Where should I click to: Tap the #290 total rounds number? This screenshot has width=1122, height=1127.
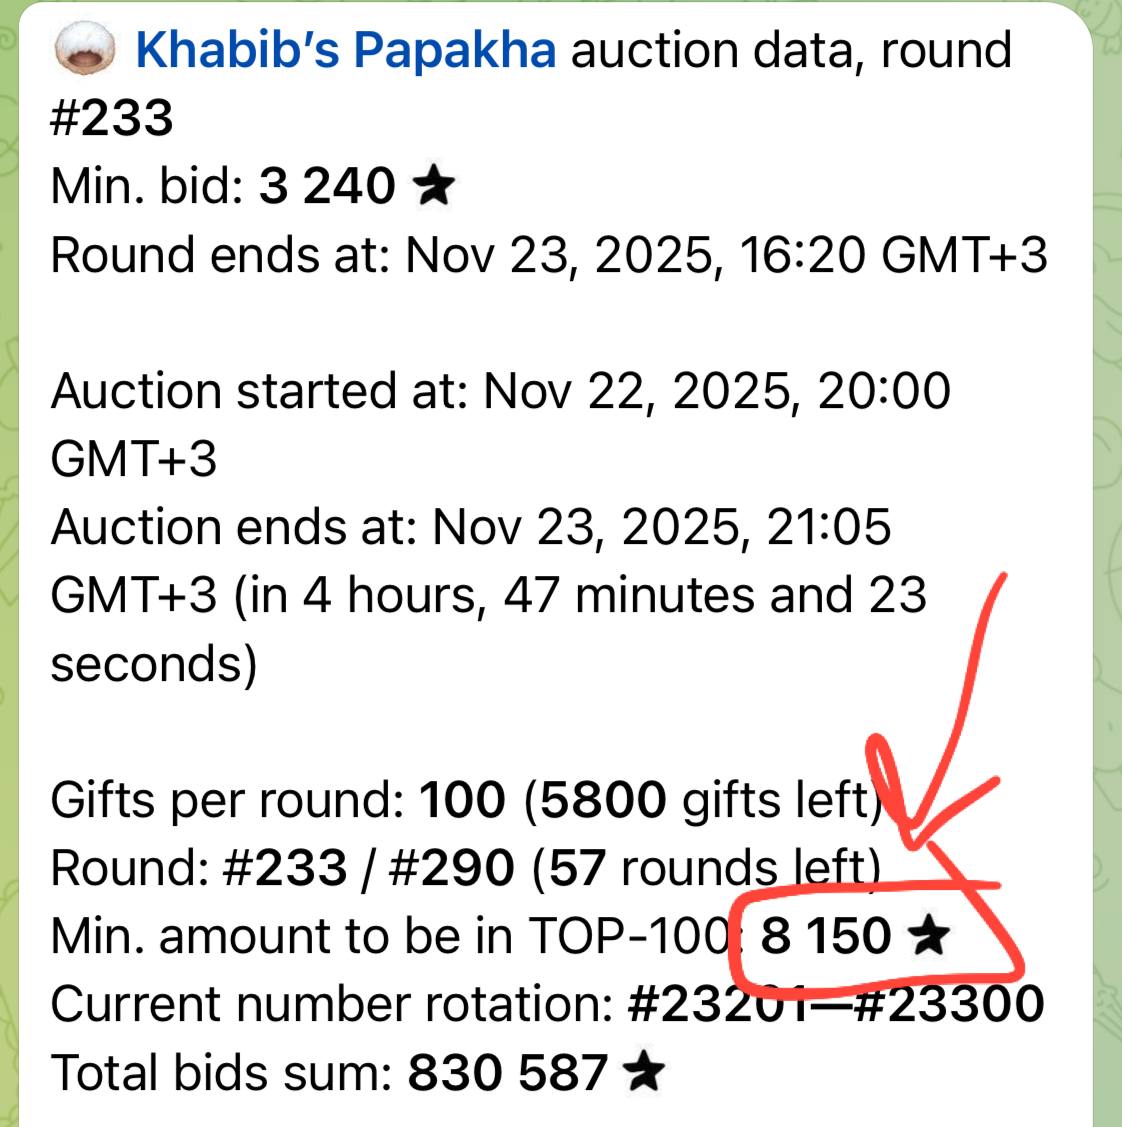click(451, 868)
